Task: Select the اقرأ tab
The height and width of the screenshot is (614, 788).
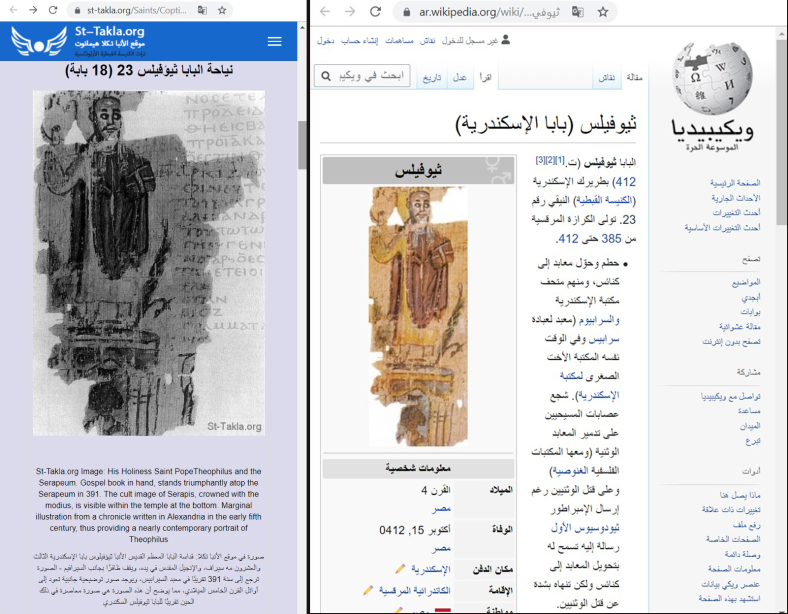Action: tap(485, 77)
